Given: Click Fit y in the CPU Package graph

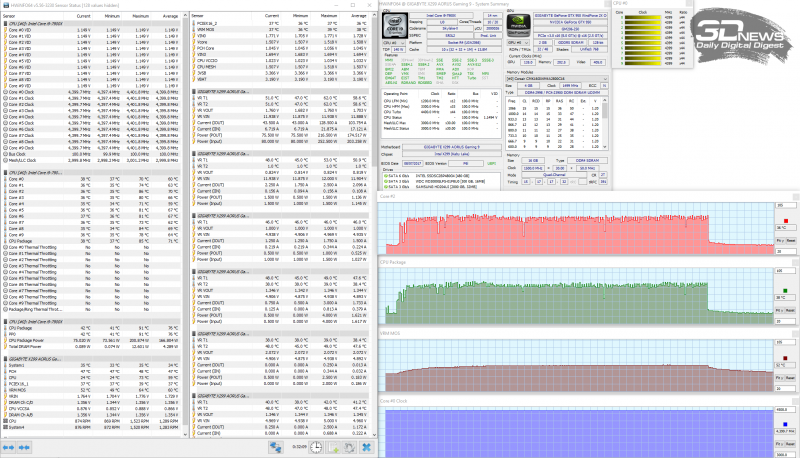Looking at the screenshot, I should [780, 310].
